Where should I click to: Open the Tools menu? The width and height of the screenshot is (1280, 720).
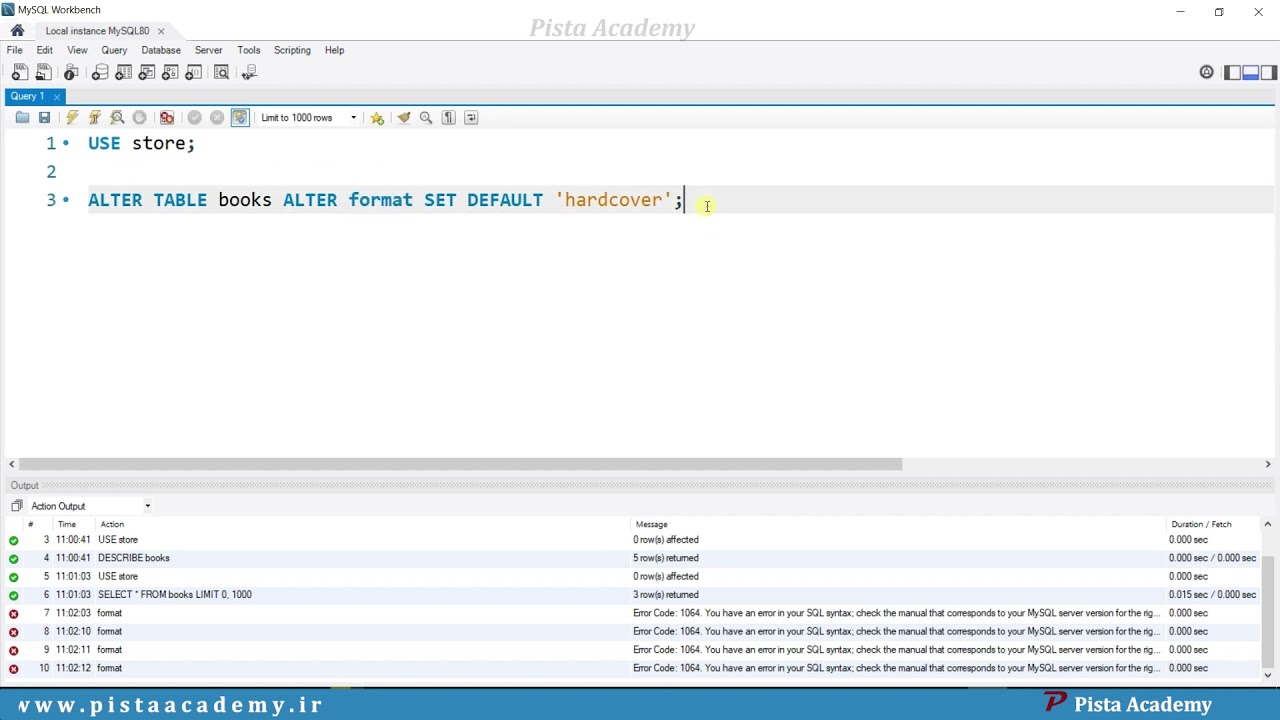(x=249, y=50)
